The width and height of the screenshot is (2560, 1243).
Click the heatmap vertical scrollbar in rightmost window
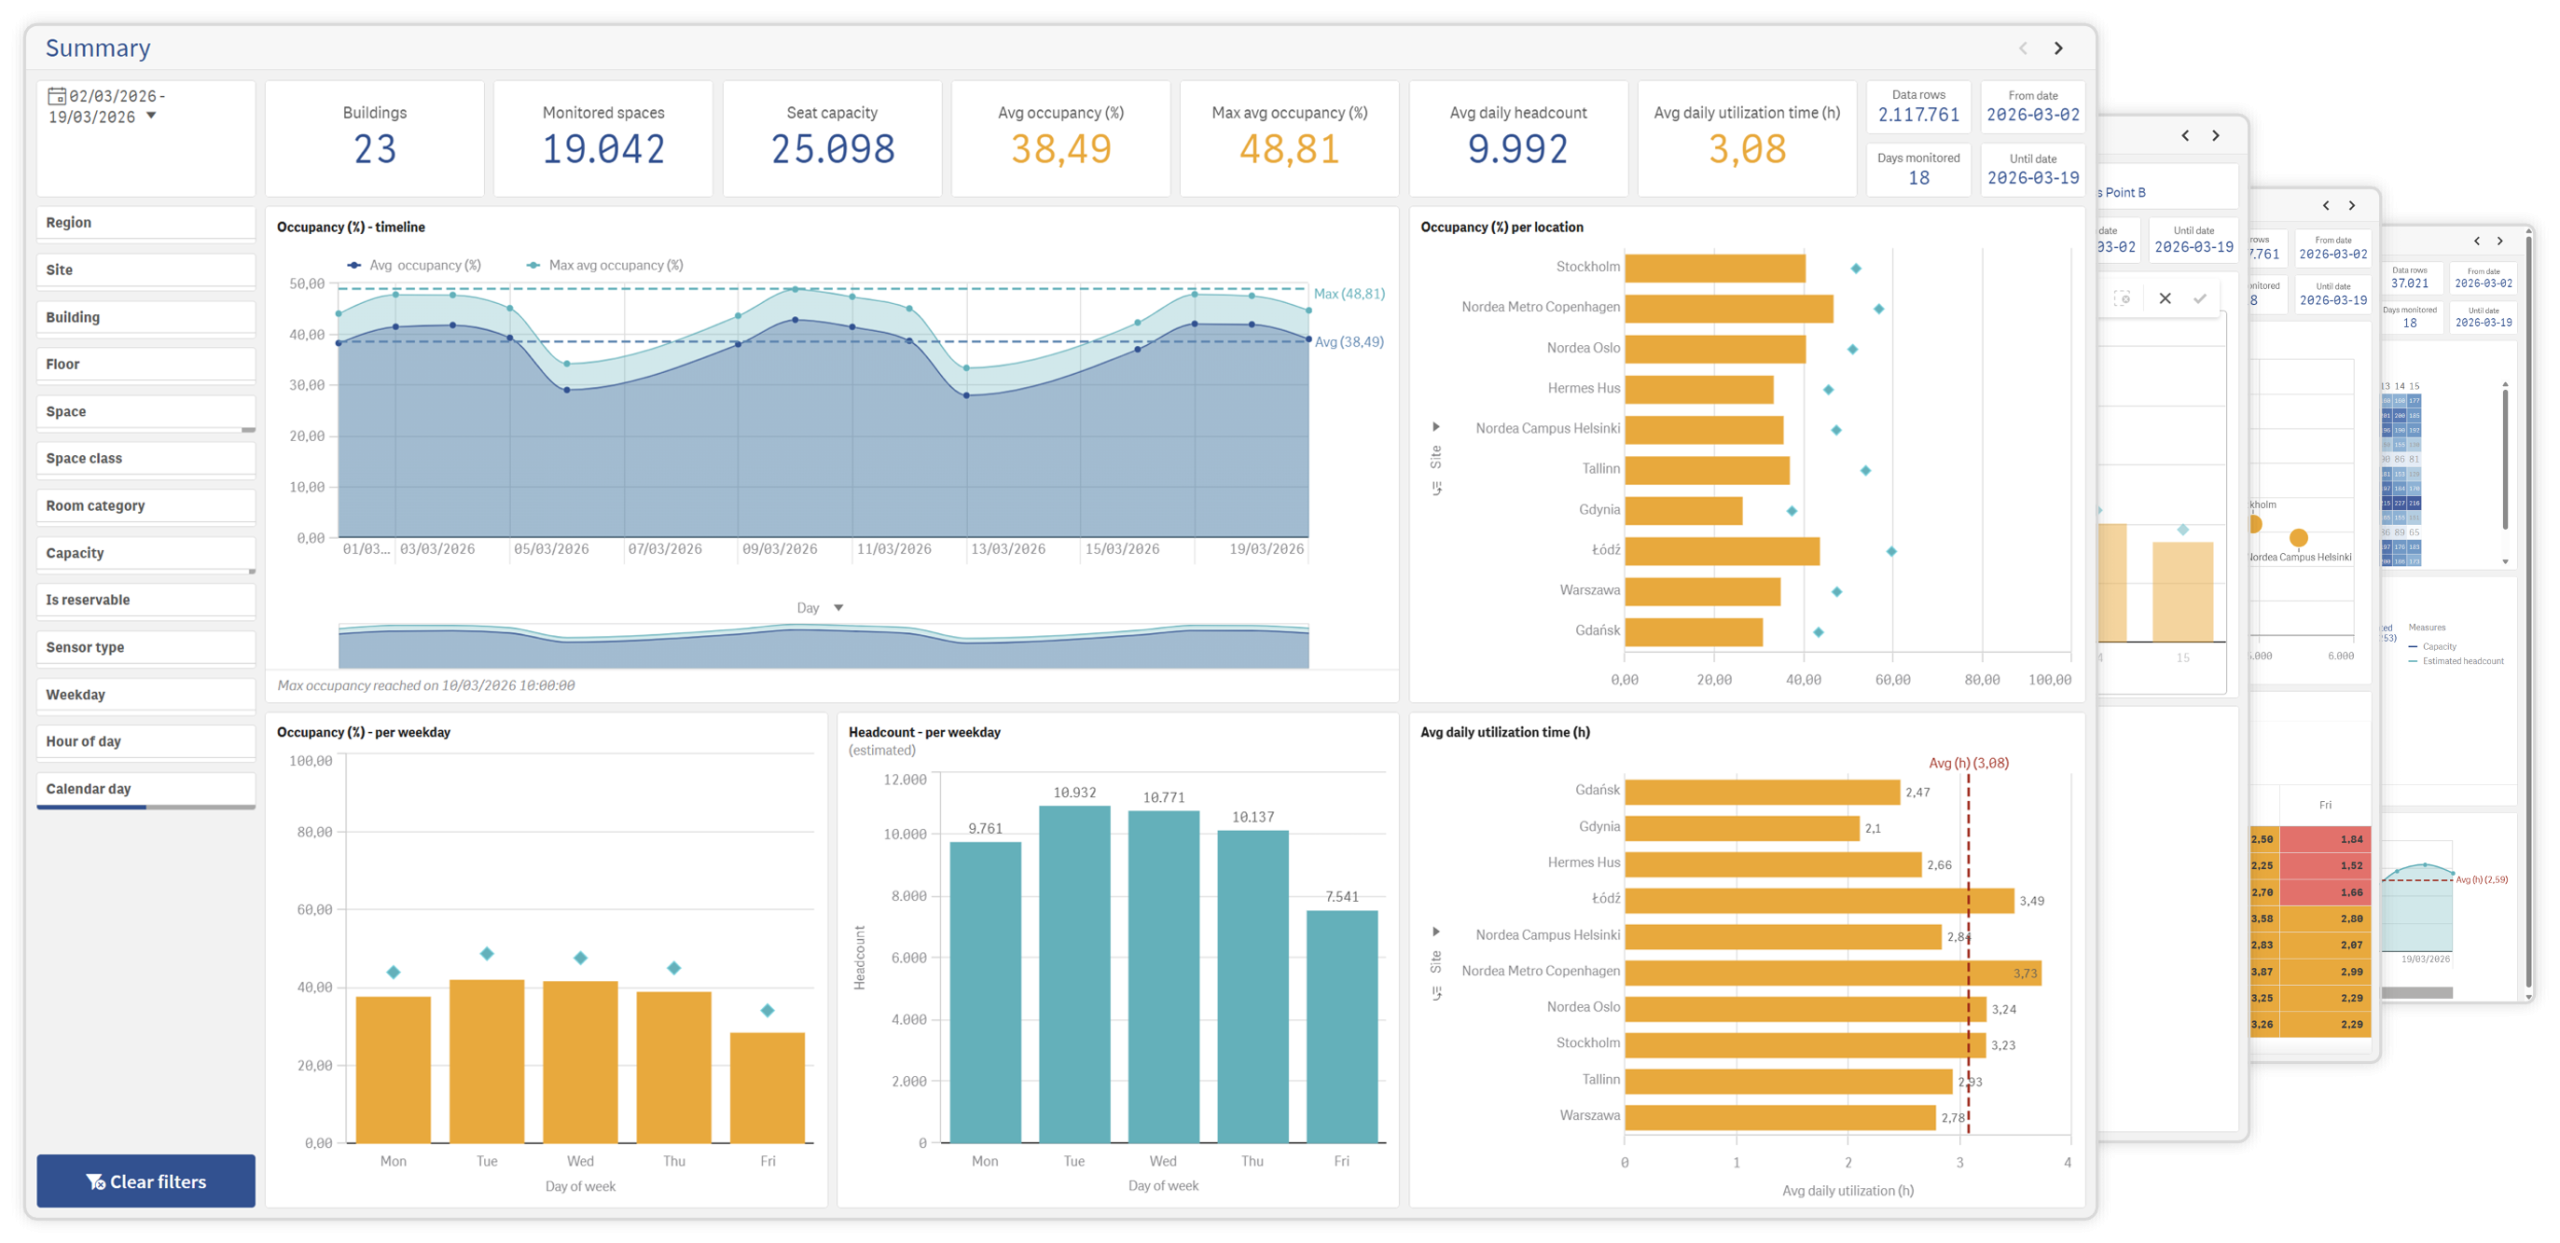2504,460
